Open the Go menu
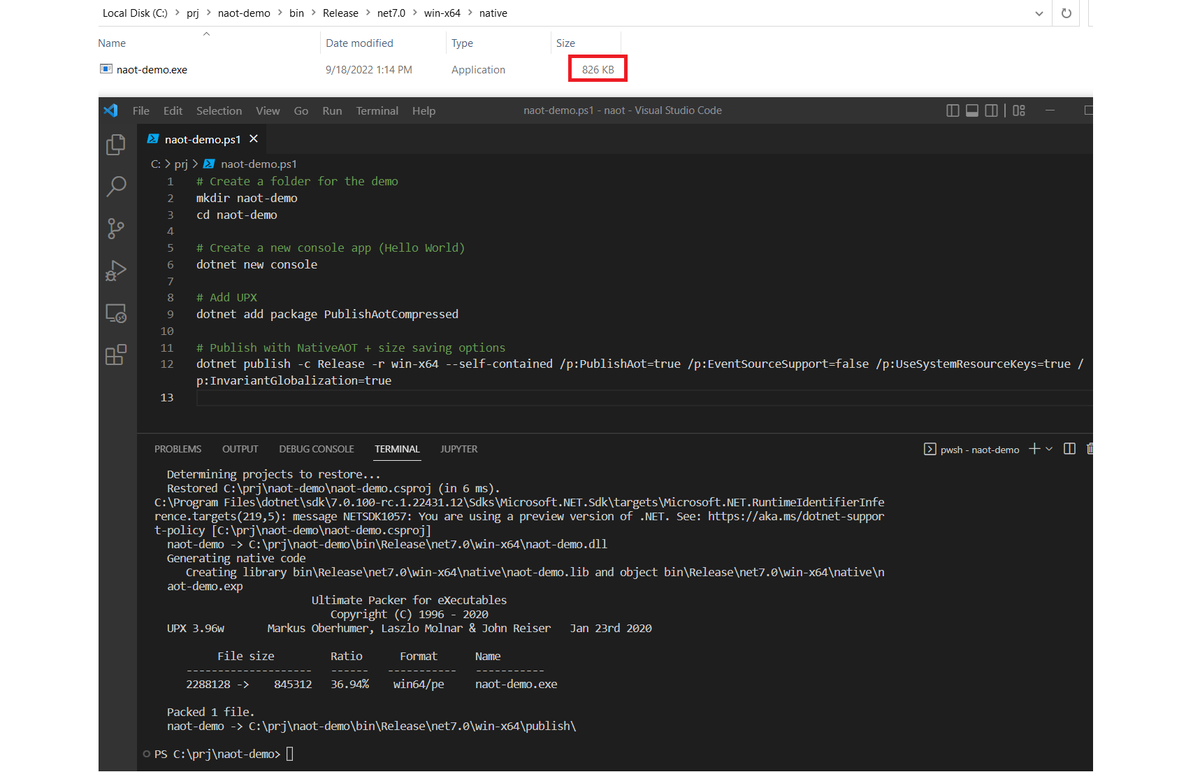The width and height of the screenshot is (1200, 772). click(x=301, y=111)
